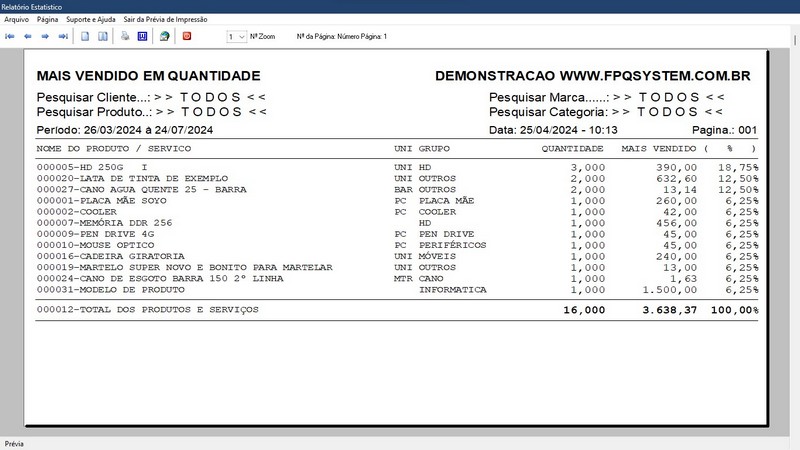Image resolution: width=800 pixels, height=450 pixels.
Task: Click DEMONSTRACAO WWW.FPQSYSTEM.COM.BR heading
Action: [x=593, y=76]
